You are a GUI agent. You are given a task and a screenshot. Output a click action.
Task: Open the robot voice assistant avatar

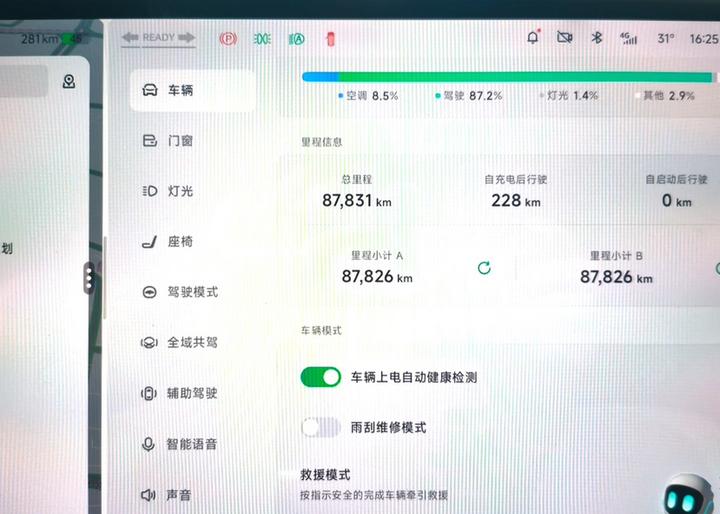(687, 495)
